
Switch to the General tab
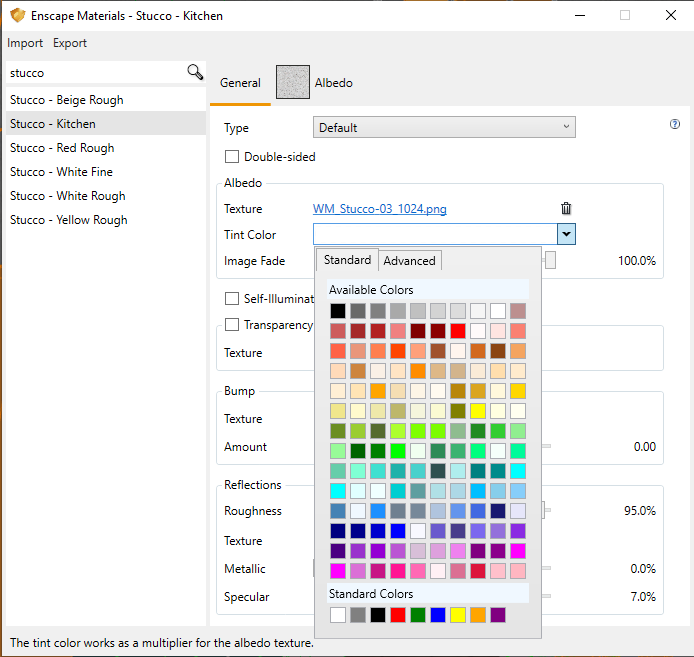(240, 83)
